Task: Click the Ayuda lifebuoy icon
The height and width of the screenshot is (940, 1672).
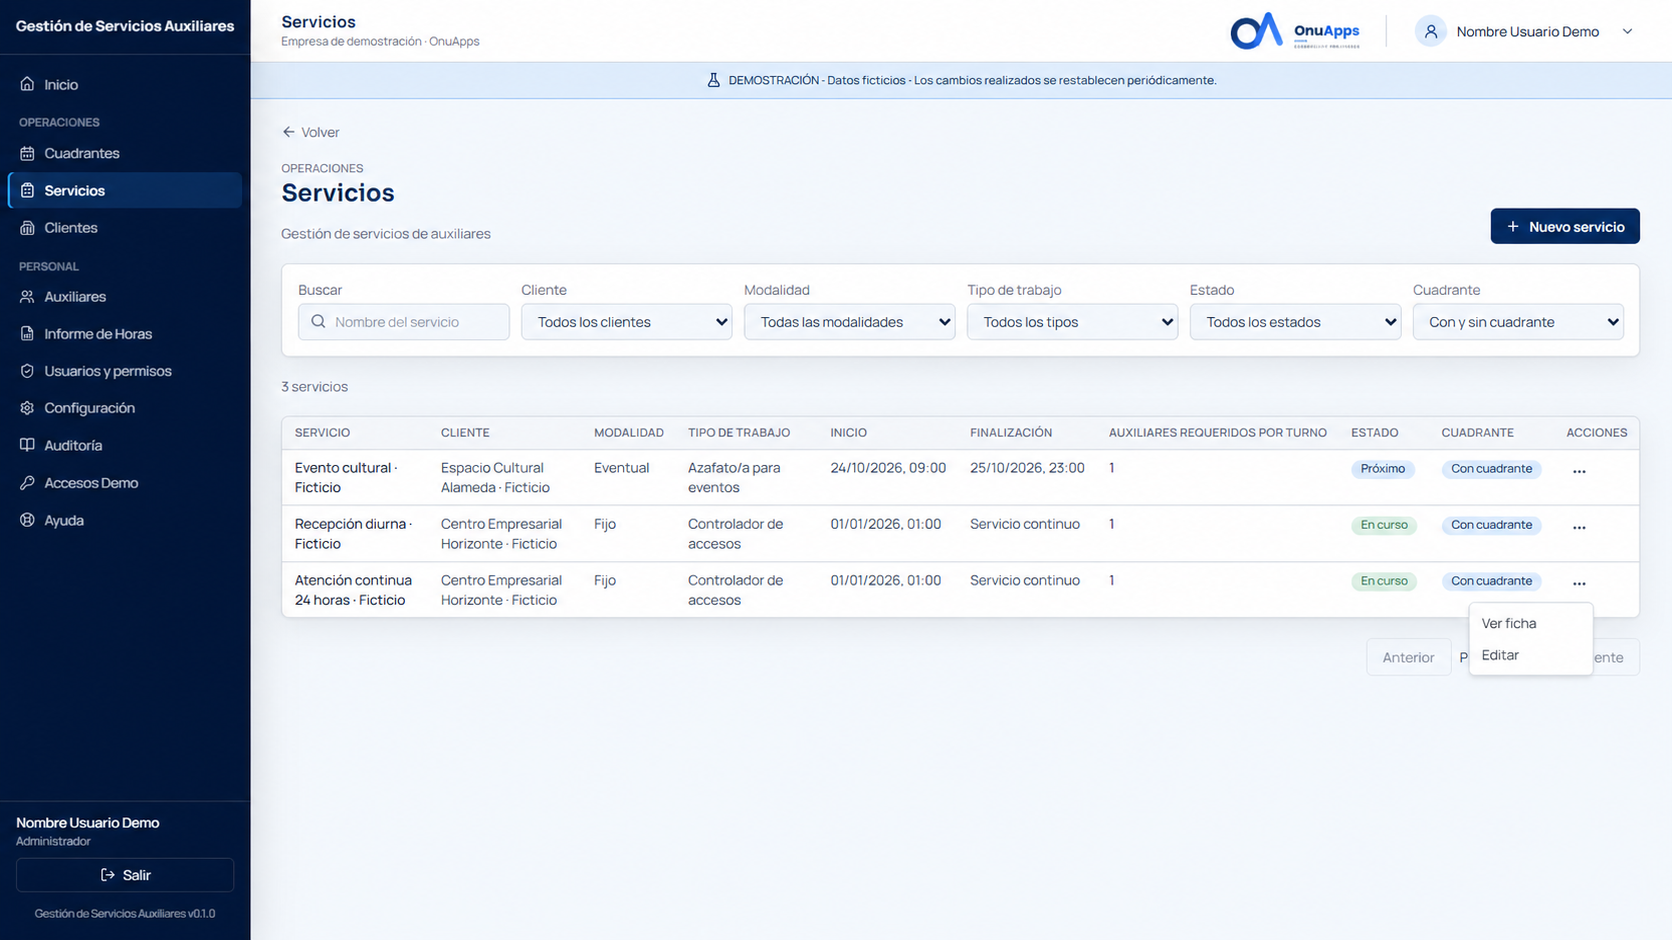Action: (x=27, y=520)
